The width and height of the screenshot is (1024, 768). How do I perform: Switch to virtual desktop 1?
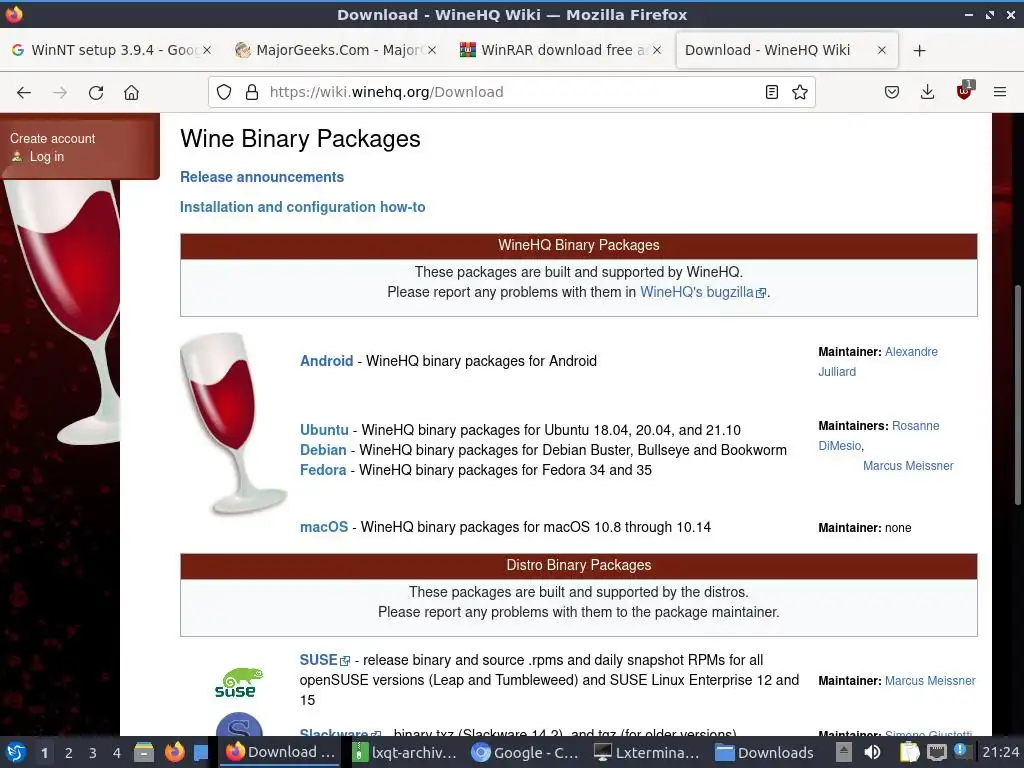coord(44,753)
